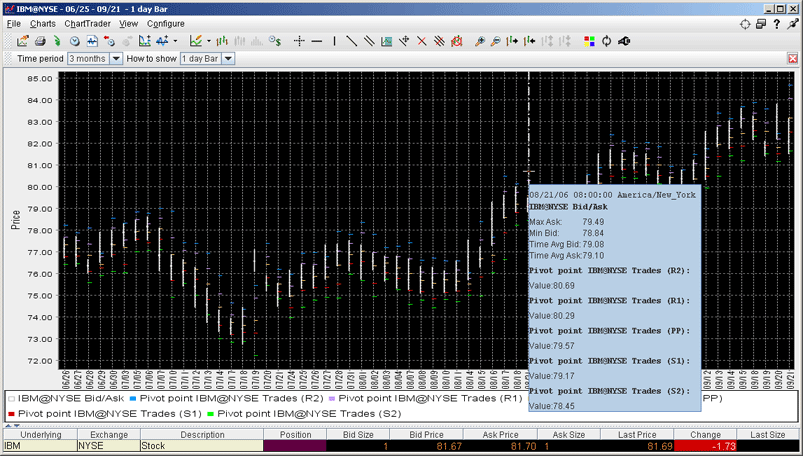Close parameter bar with red X button

pos(793,58)
